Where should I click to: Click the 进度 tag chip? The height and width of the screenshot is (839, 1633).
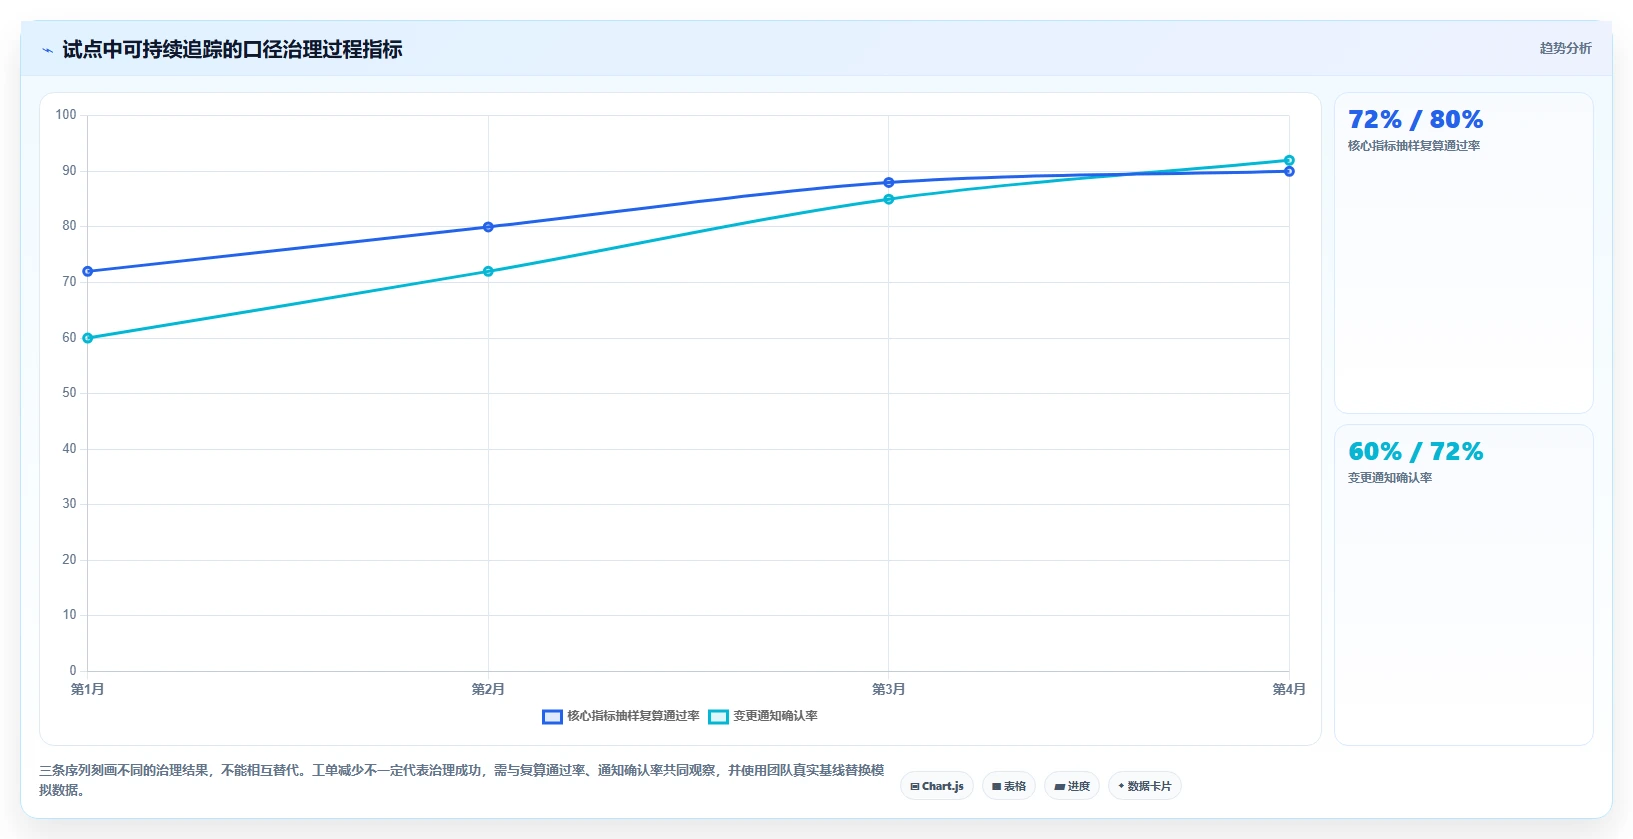click(x=1072, y=786)
